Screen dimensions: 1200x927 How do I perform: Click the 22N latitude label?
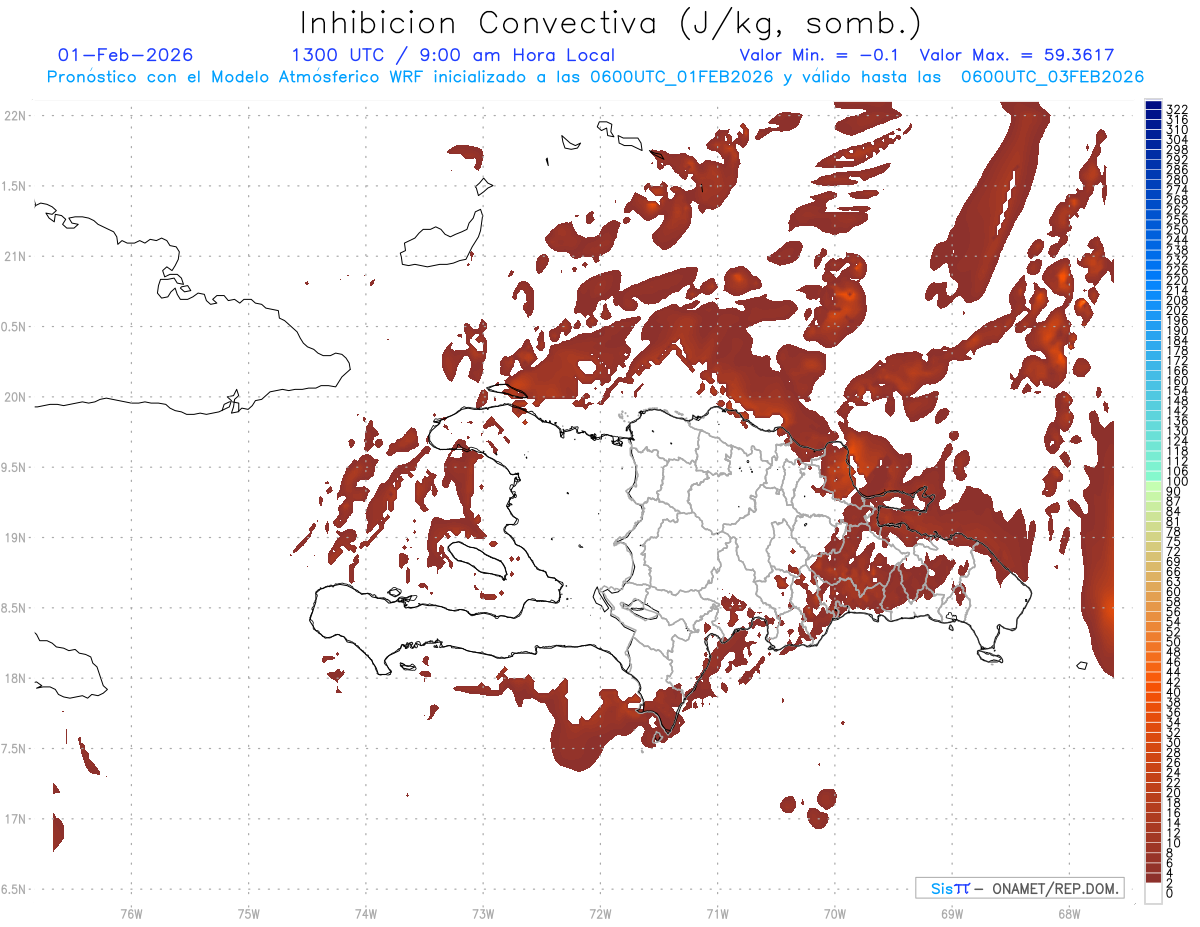[x=15, y=116]
